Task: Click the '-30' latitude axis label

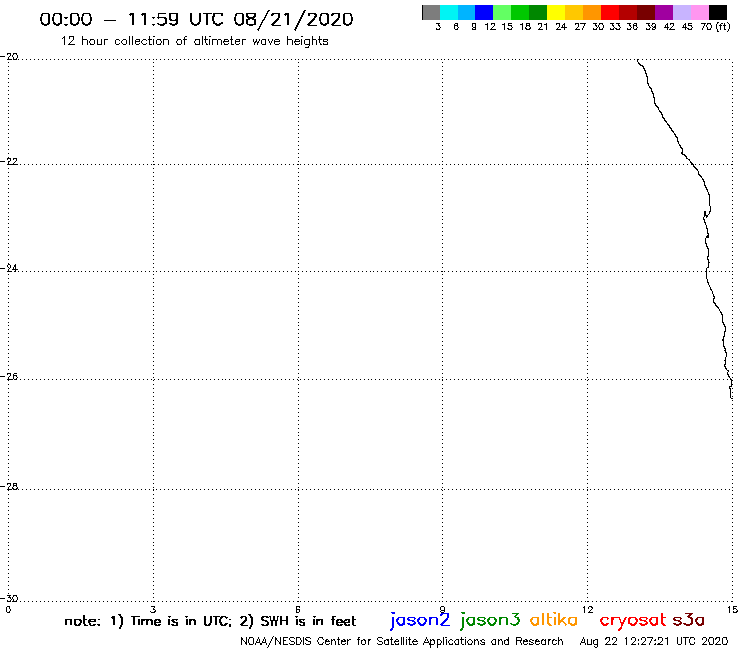Action: (9, 598)
